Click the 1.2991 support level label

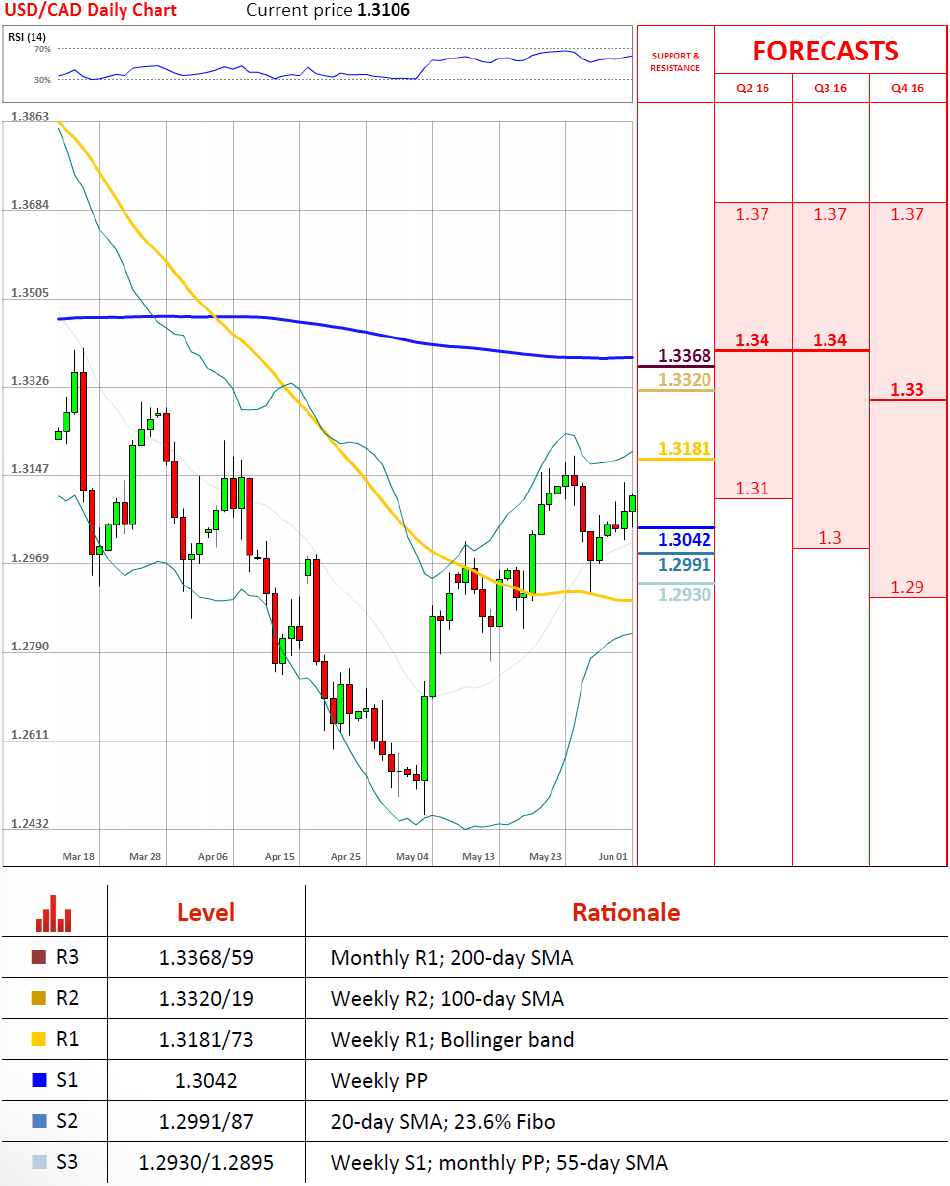[685, 564]
